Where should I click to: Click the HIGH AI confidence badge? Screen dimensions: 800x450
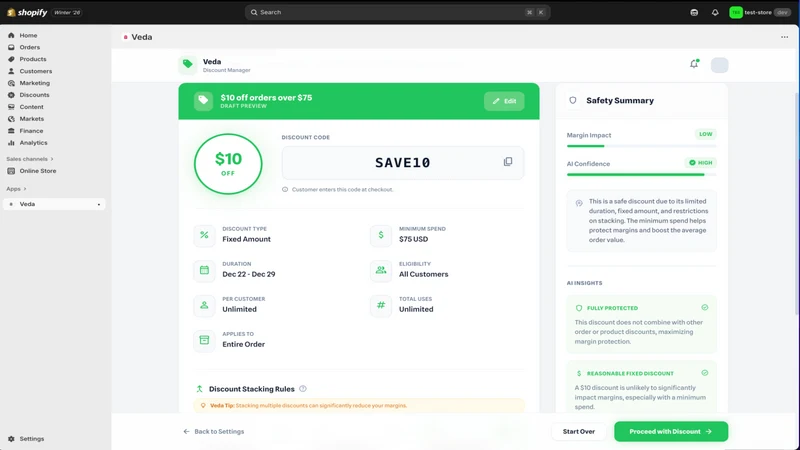pos(701,163)
